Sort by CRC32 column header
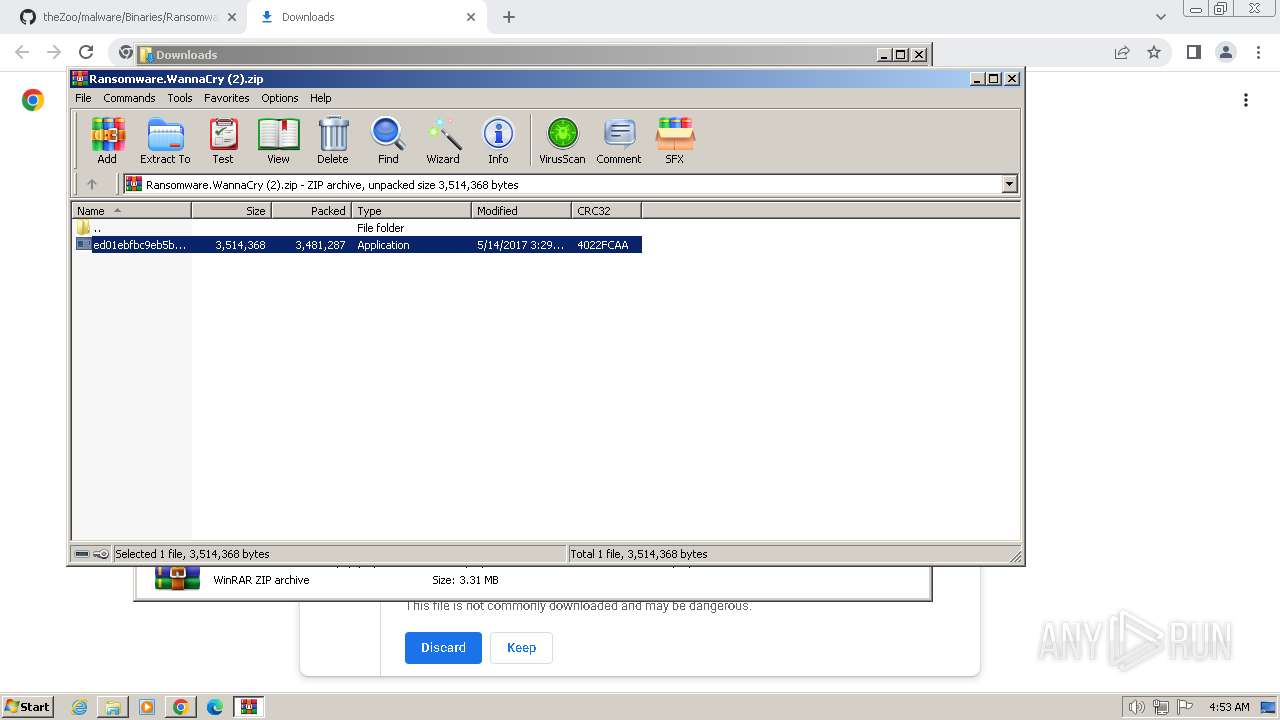Image resolution: width=1280 pixels, height=720 pixels. (x=606, y=210)
